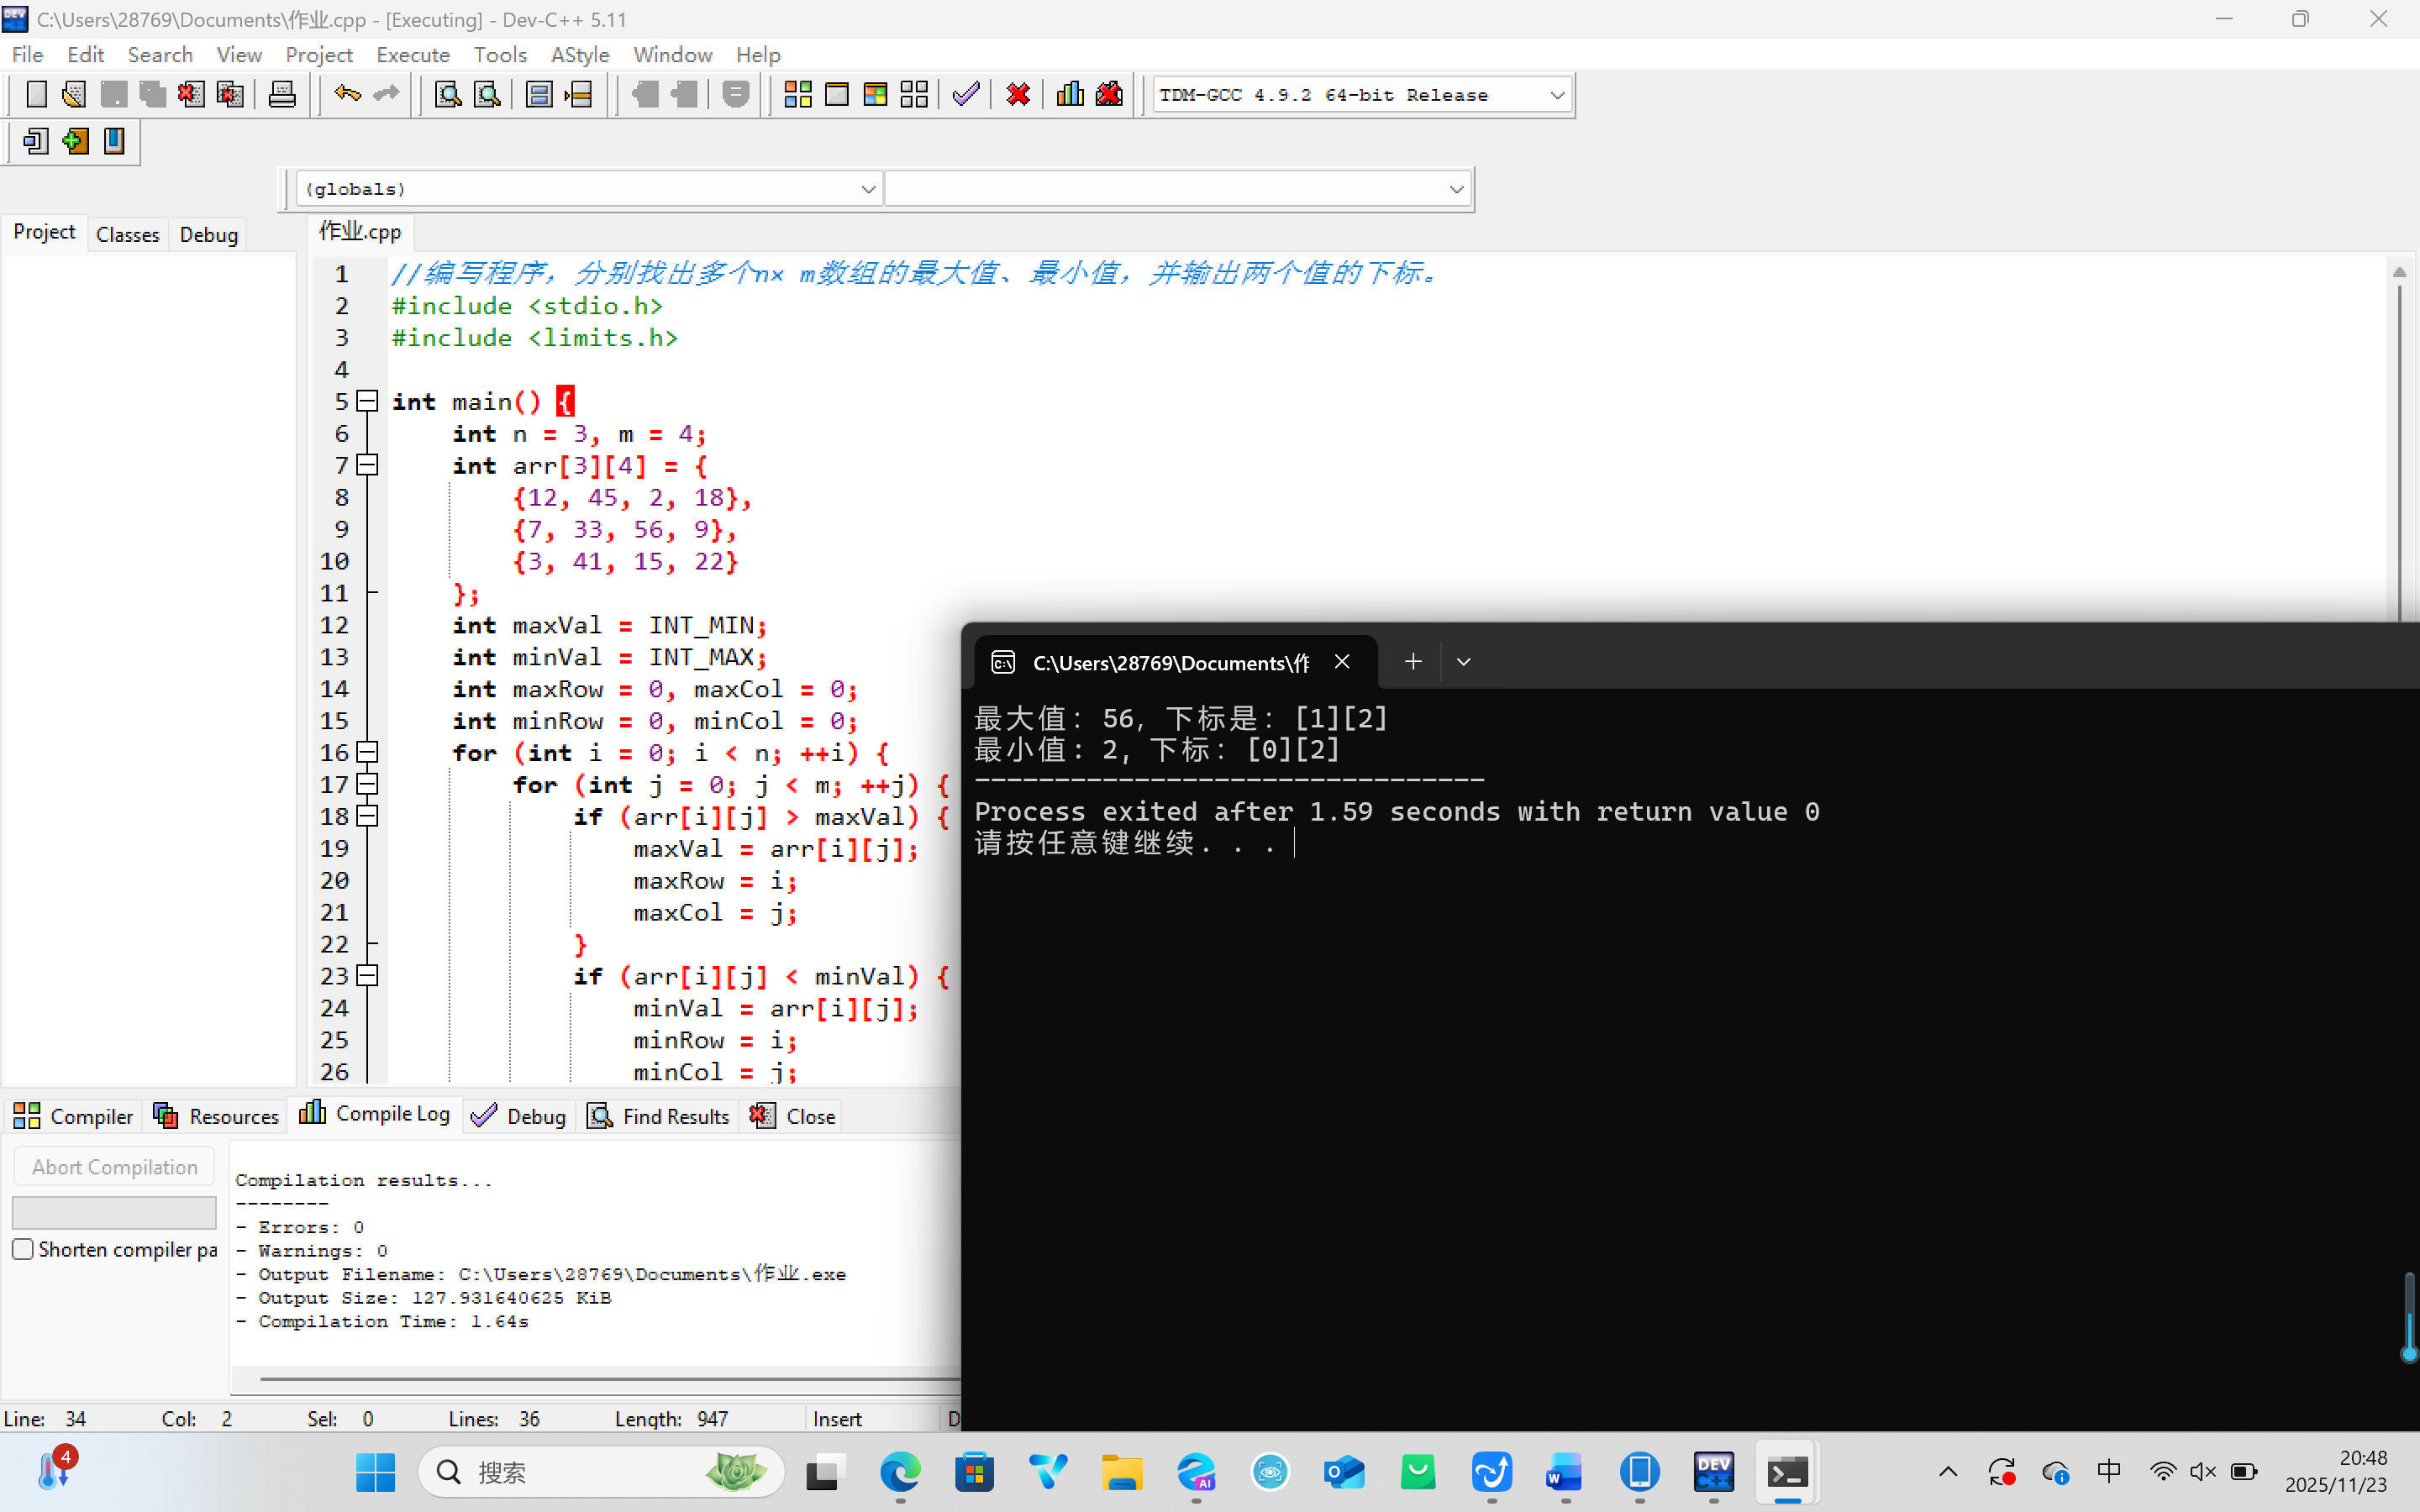Open the Find Results tab
Image resolution: width=2420 pixels, height=1512 pixels.
[659, 1116]
